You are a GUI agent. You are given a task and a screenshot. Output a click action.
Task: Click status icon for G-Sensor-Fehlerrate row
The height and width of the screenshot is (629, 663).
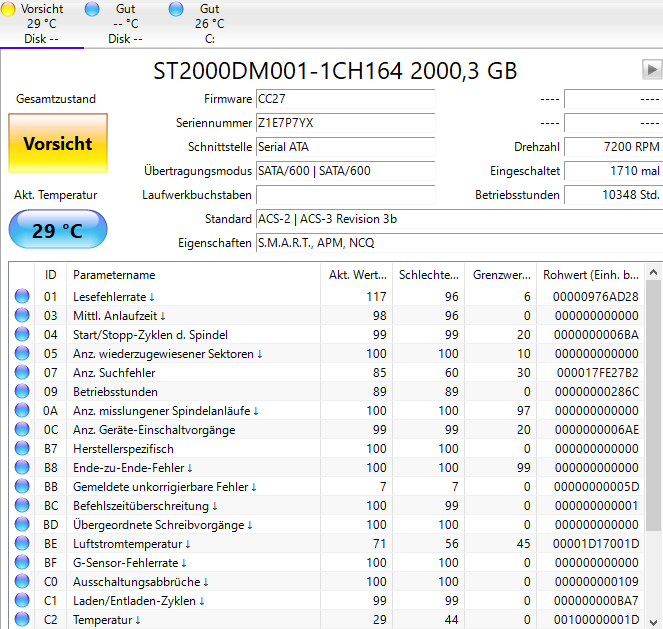[22, 563]
